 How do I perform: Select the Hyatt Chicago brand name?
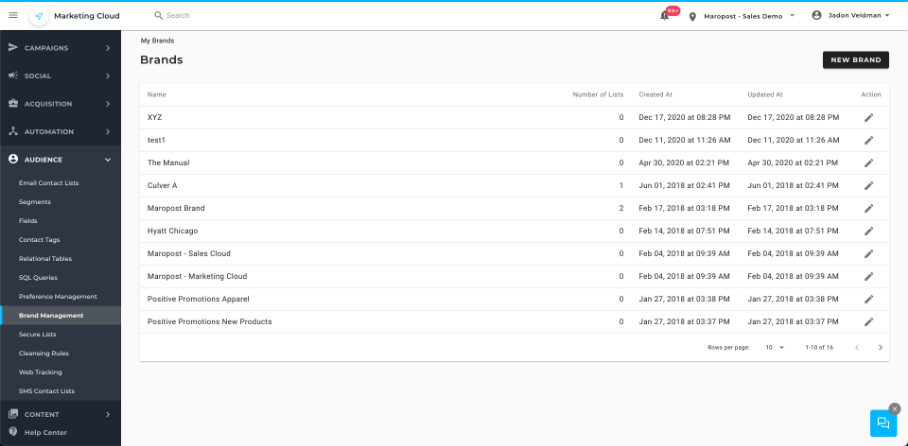[173, 231]
